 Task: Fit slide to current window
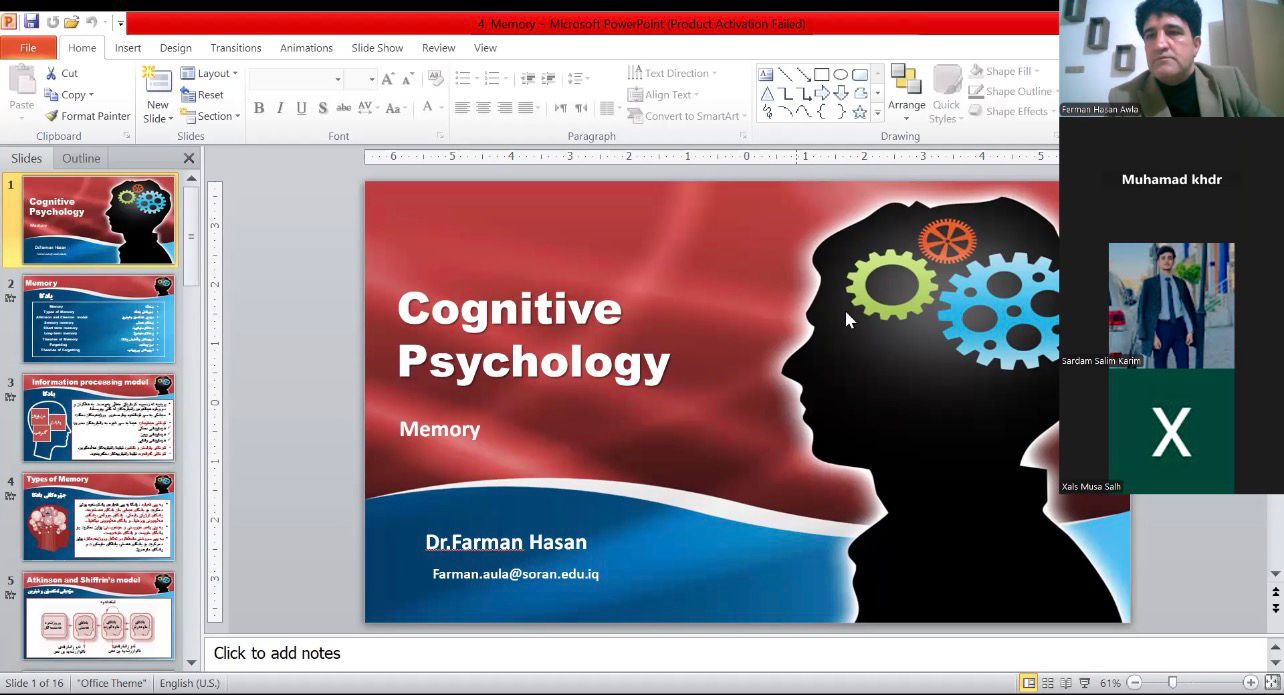1271,683
